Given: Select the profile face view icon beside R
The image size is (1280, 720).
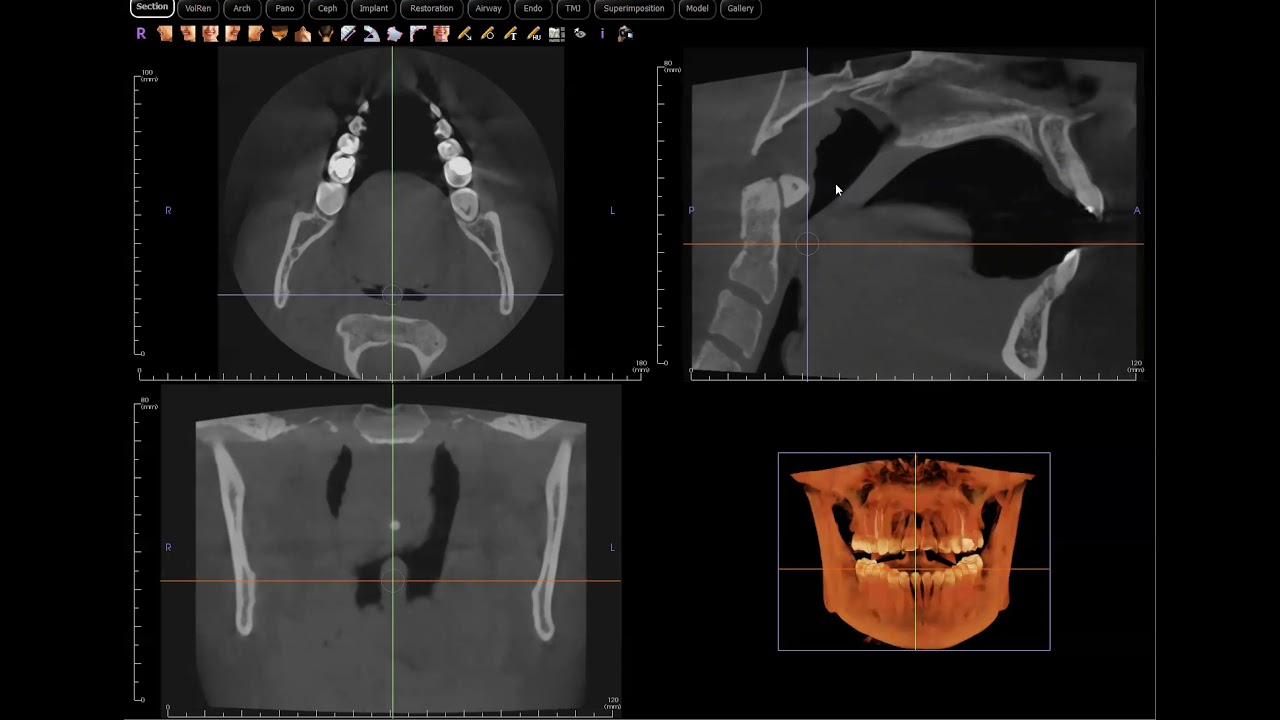Looking at the screenshot, I should point(164,33).
